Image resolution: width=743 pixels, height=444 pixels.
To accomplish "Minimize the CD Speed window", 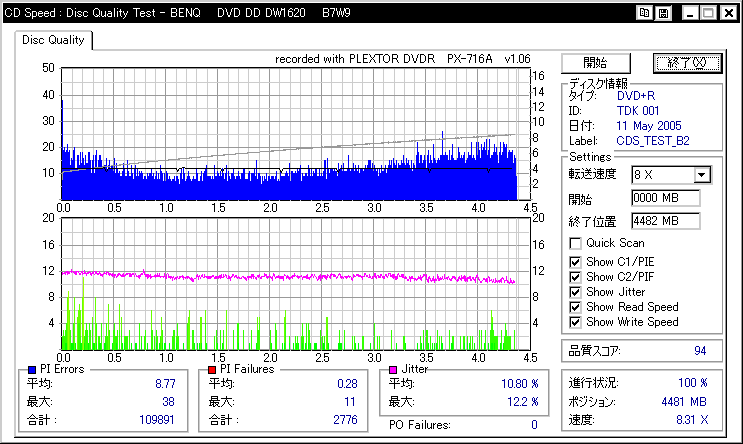I will click(690, 13).
